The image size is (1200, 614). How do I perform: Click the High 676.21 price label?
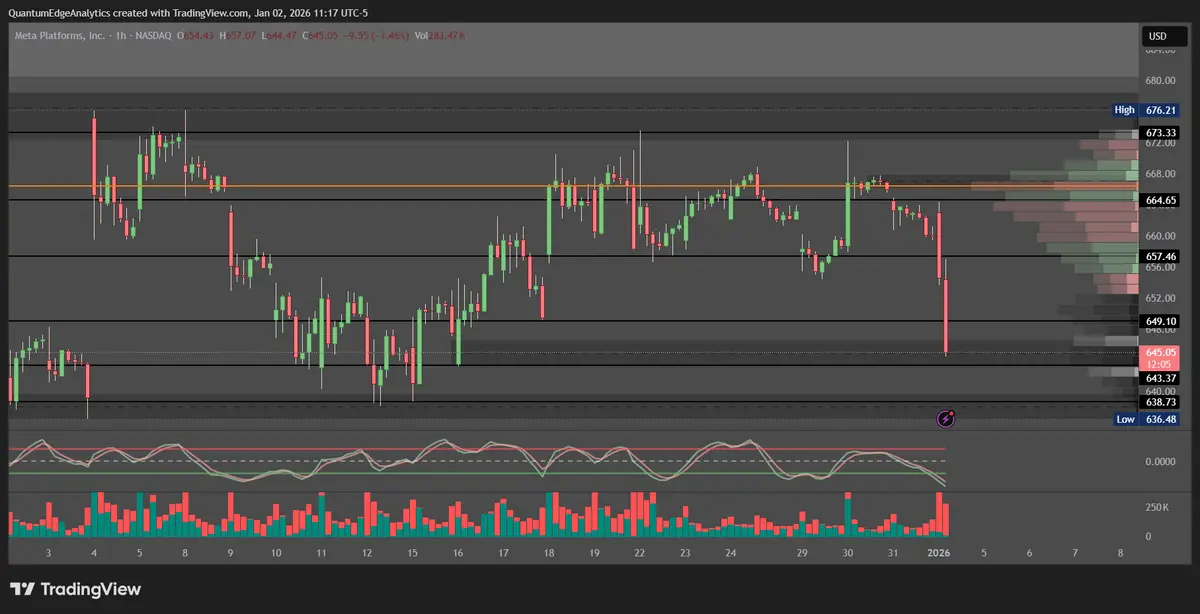(1146, 110)
